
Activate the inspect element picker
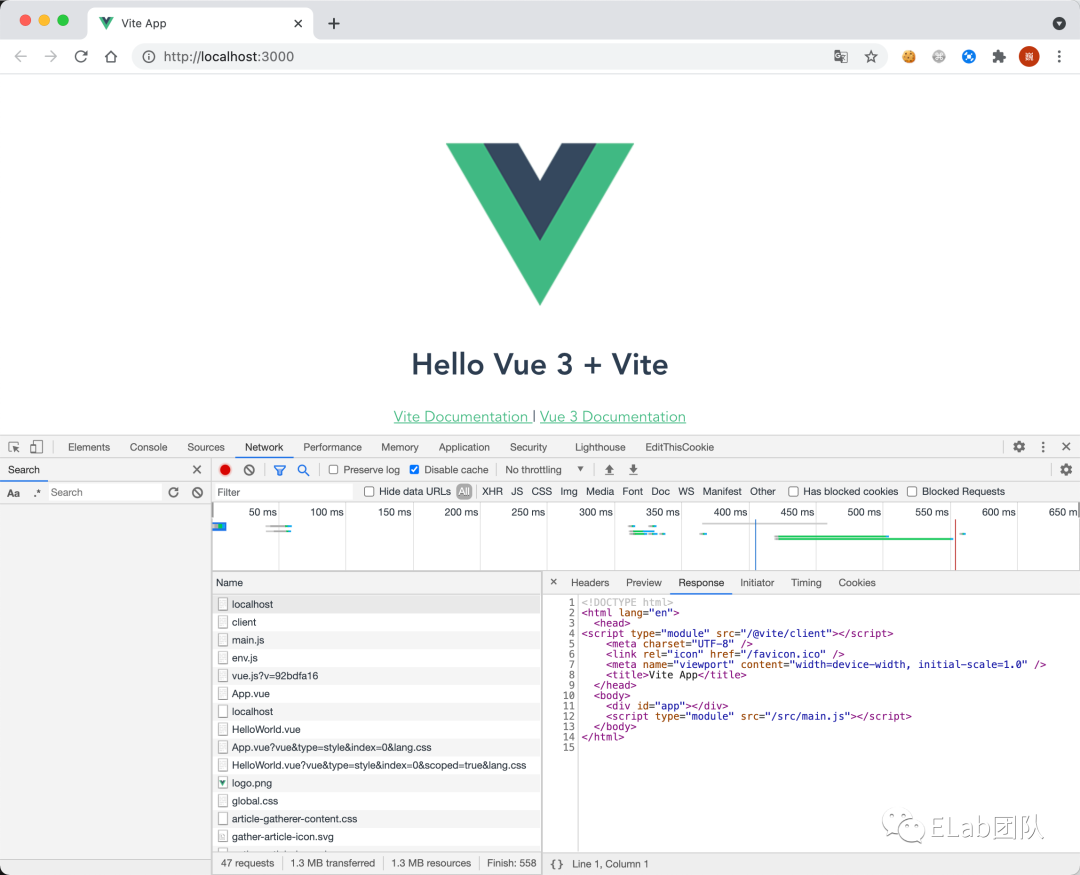pos(14,447)
